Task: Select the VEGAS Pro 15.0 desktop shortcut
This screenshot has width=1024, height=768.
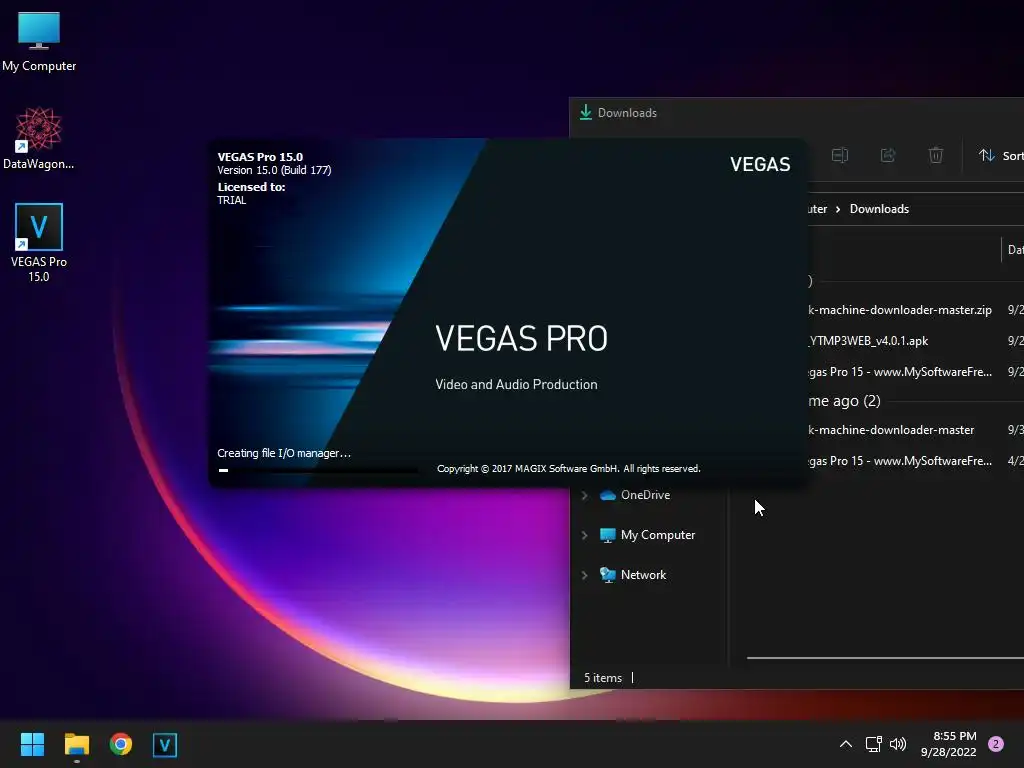Action: click(x=39, y=242)
